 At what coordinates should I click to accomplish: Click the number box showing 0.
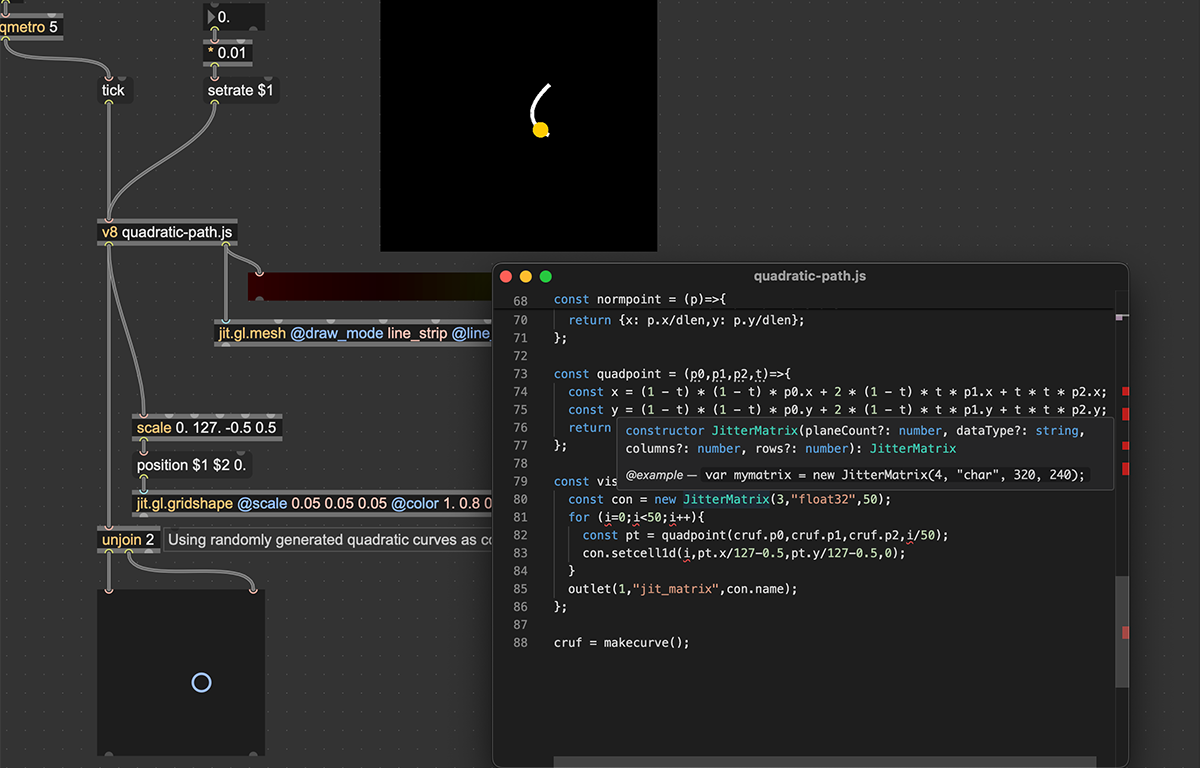click(x=234, y=17)
